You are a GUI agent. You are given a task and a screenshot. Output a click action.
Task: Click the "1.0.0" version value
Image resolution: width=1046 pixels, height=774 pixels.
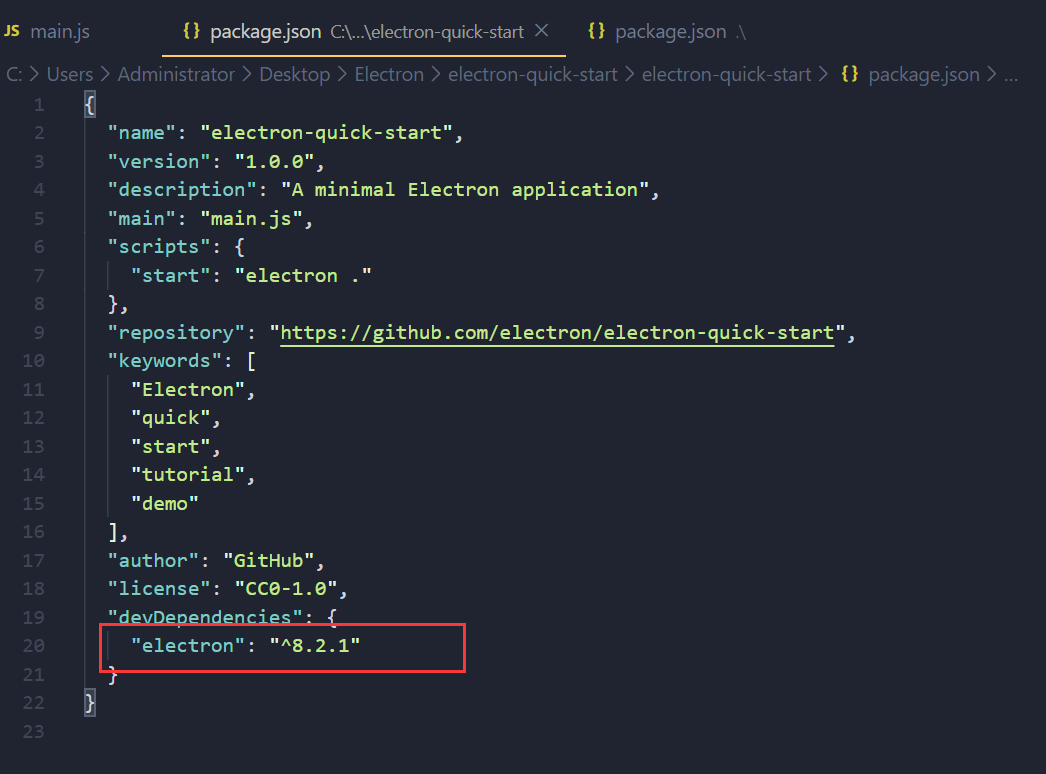274,161
